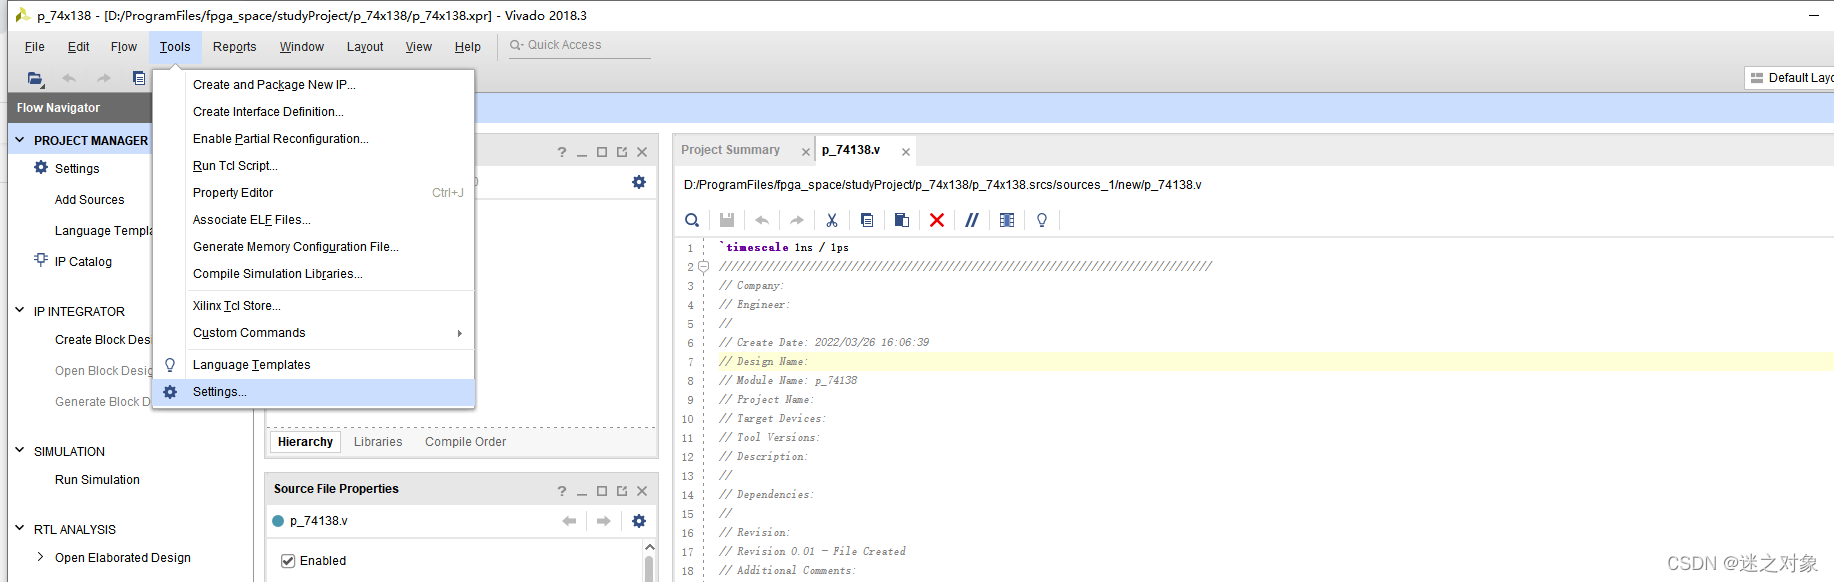Click the gear icon beside Flow Navigator Settings
Image resolution: width=1834 pixels, height=582 pixels.
(41, 168)
